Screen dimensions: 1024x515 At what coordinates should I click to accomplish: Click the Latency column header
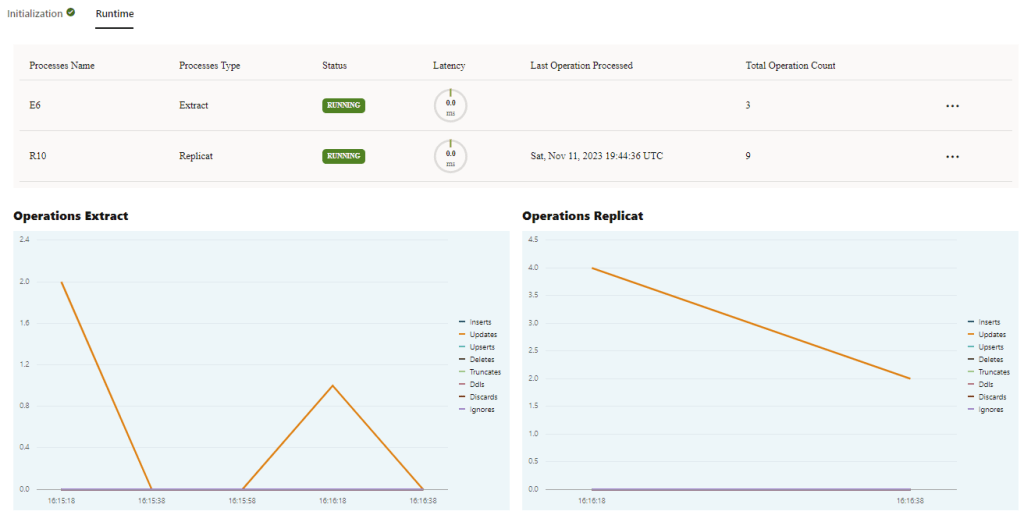(x=449, y=66)
